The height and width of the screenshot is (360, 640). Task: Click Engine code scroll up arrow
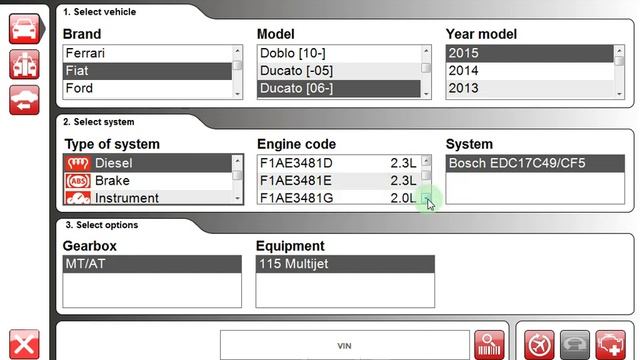click(x=426, y=160)
